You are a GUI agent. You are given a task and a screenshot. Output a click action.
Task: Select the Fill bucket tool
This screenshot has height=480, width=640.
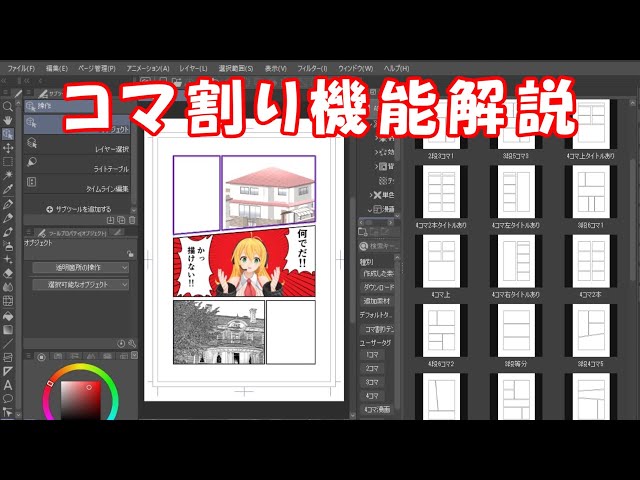(7, 316)
